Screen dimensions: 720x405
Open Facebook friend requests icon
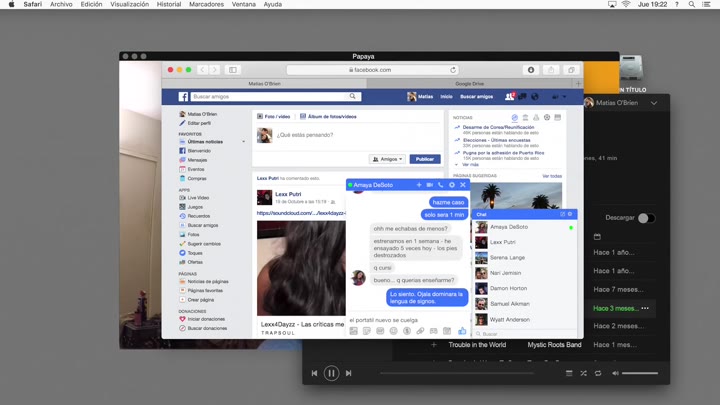pyautogui.click(x=509, y=97)
